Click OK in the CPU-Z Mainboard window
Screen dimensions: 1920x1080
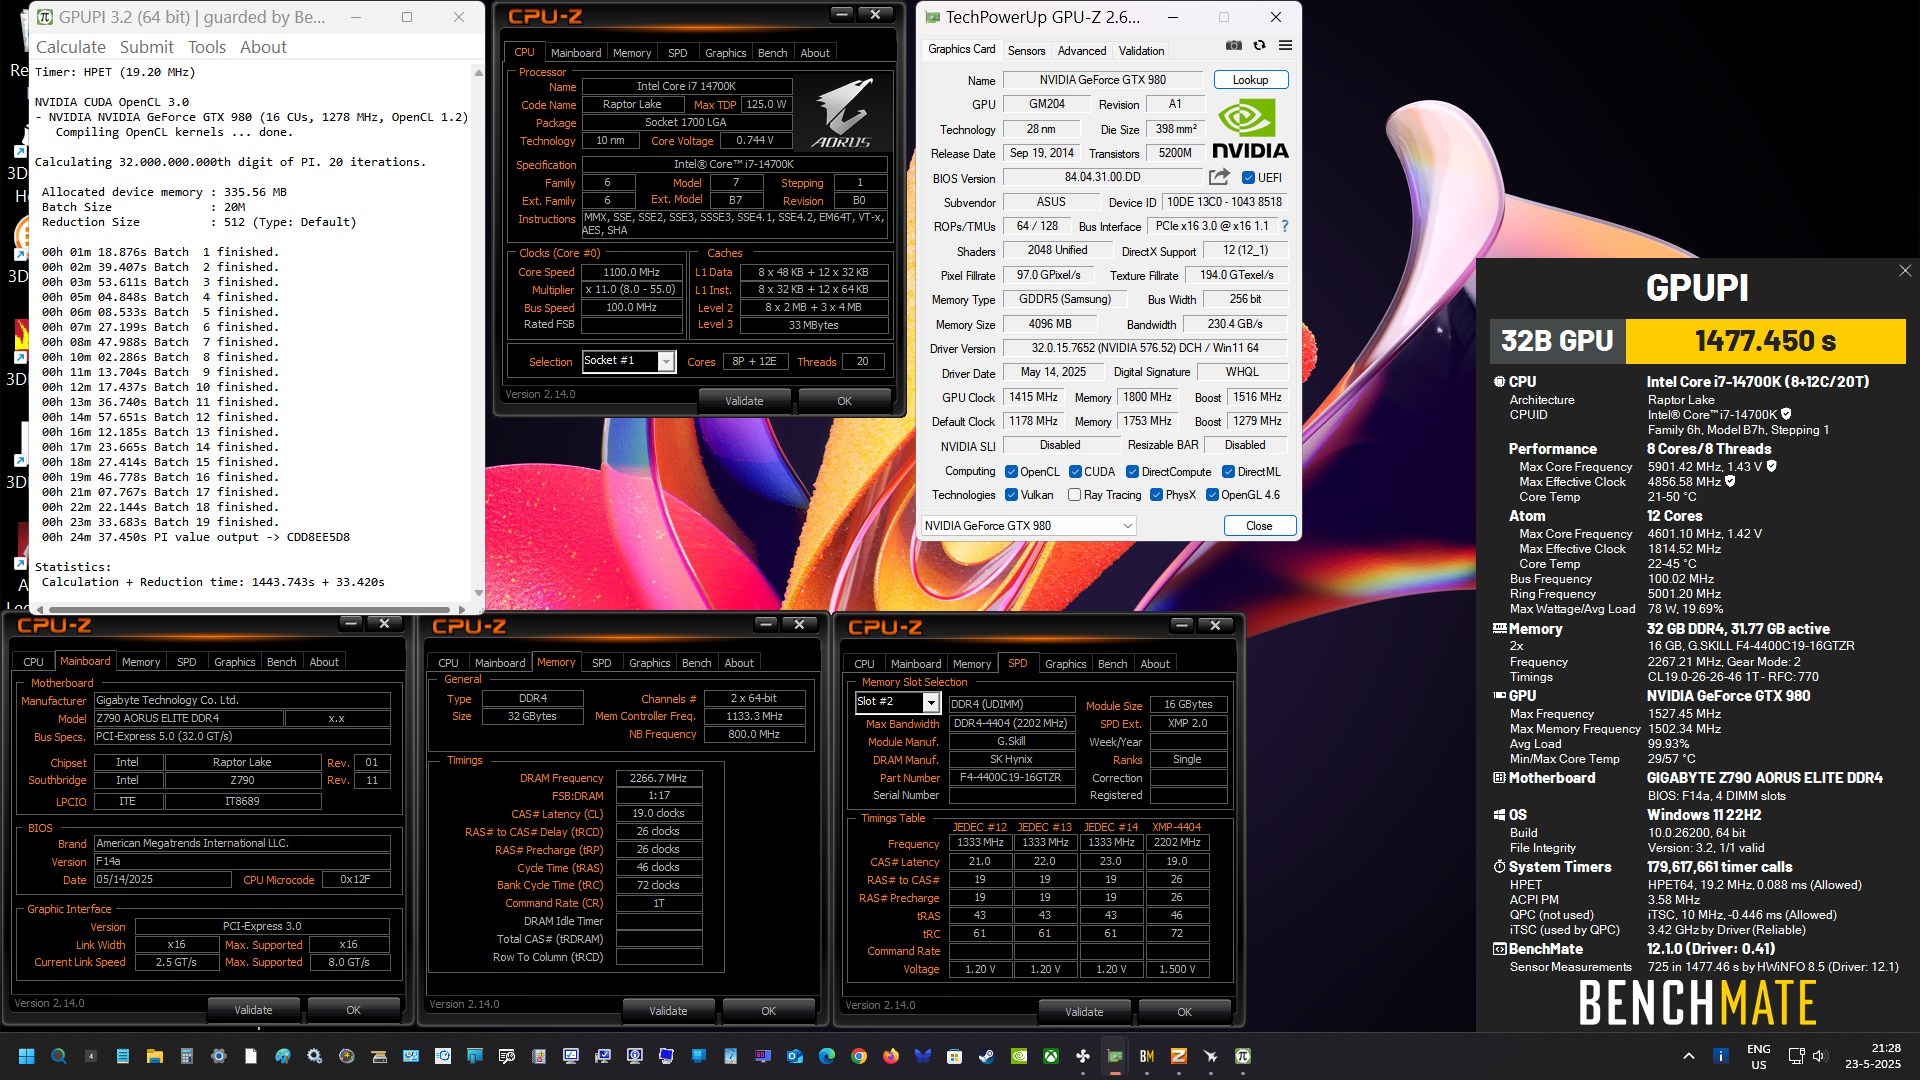click(353, 1010)
